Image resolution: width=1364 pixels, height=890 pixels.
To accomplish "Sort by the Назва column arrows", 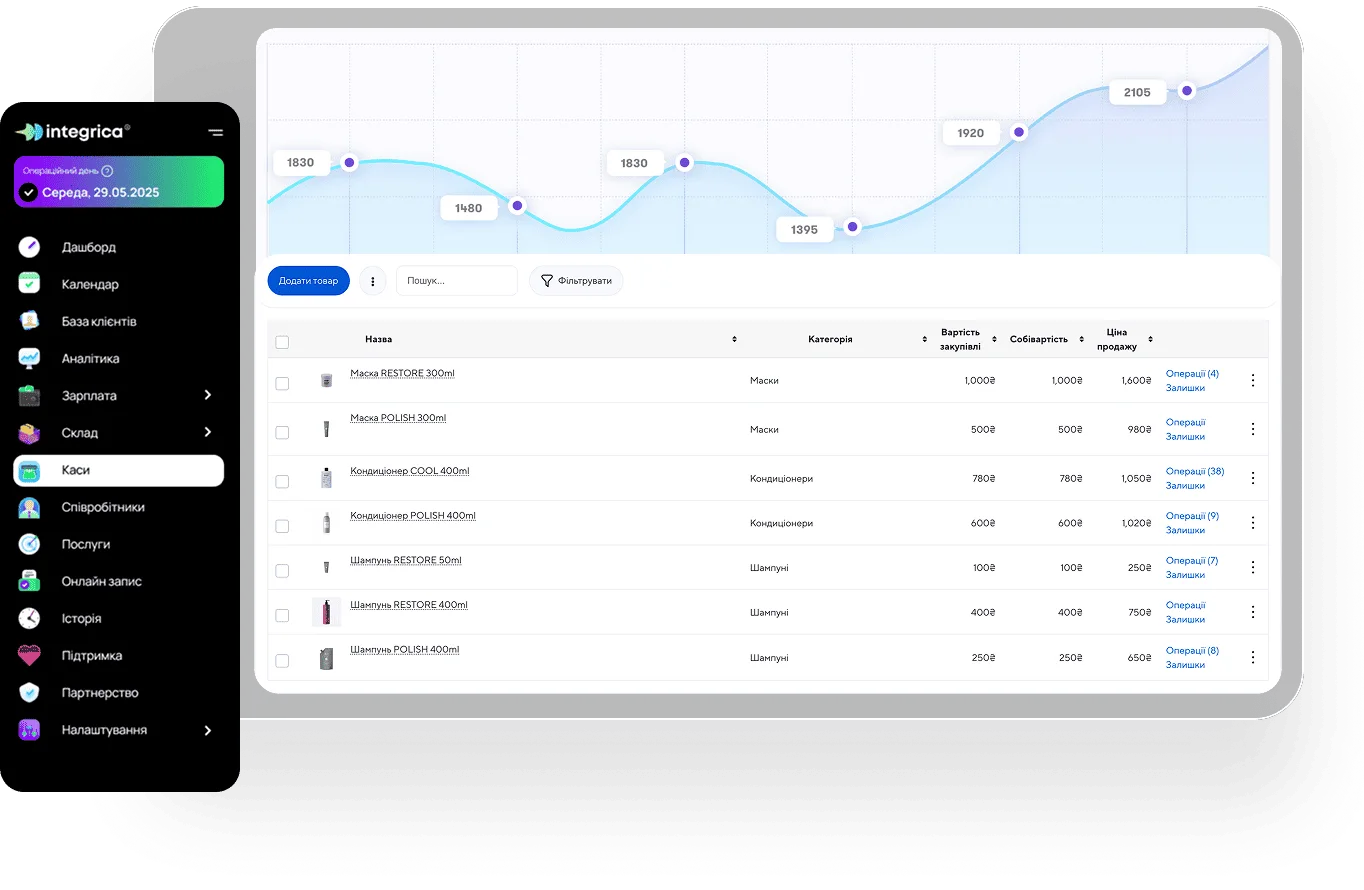I will click(x=734, y=340).
